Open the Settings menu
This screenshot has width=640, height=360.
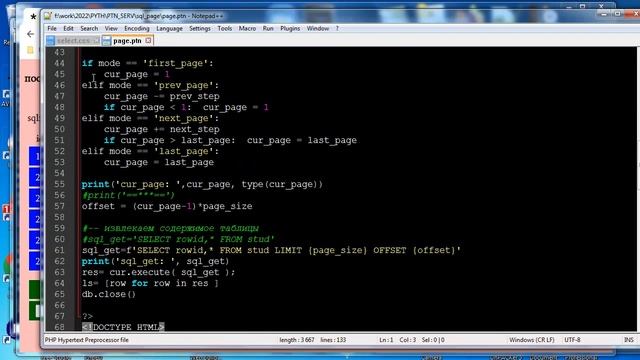(x=200, y=29)
